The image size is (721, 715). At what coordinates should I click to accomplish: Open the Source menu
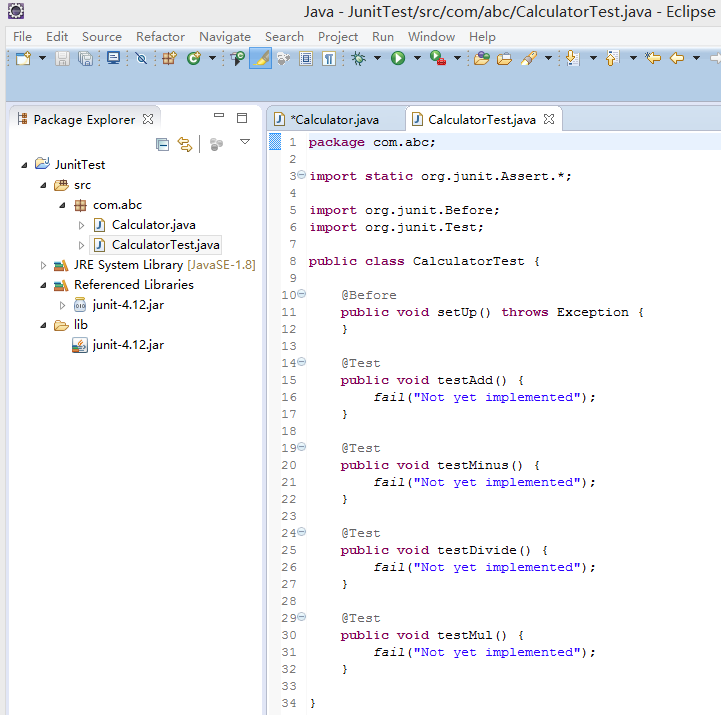pos(102,36)
